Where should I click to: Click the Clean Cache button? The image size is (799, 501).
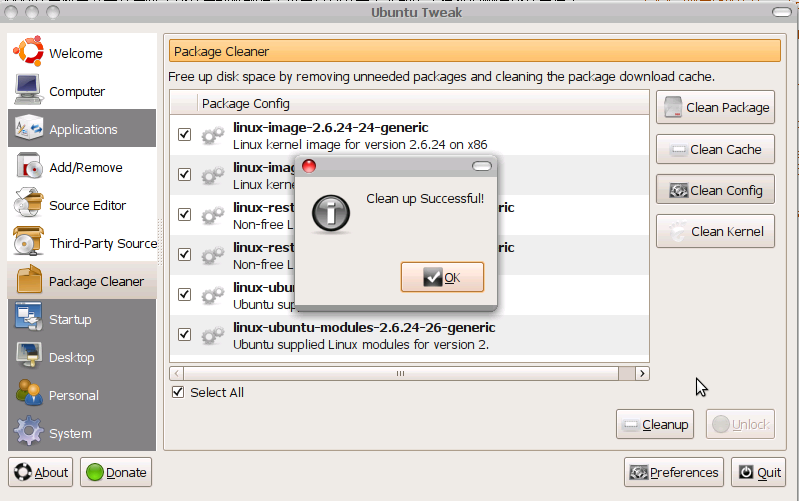tap(715, 149)
